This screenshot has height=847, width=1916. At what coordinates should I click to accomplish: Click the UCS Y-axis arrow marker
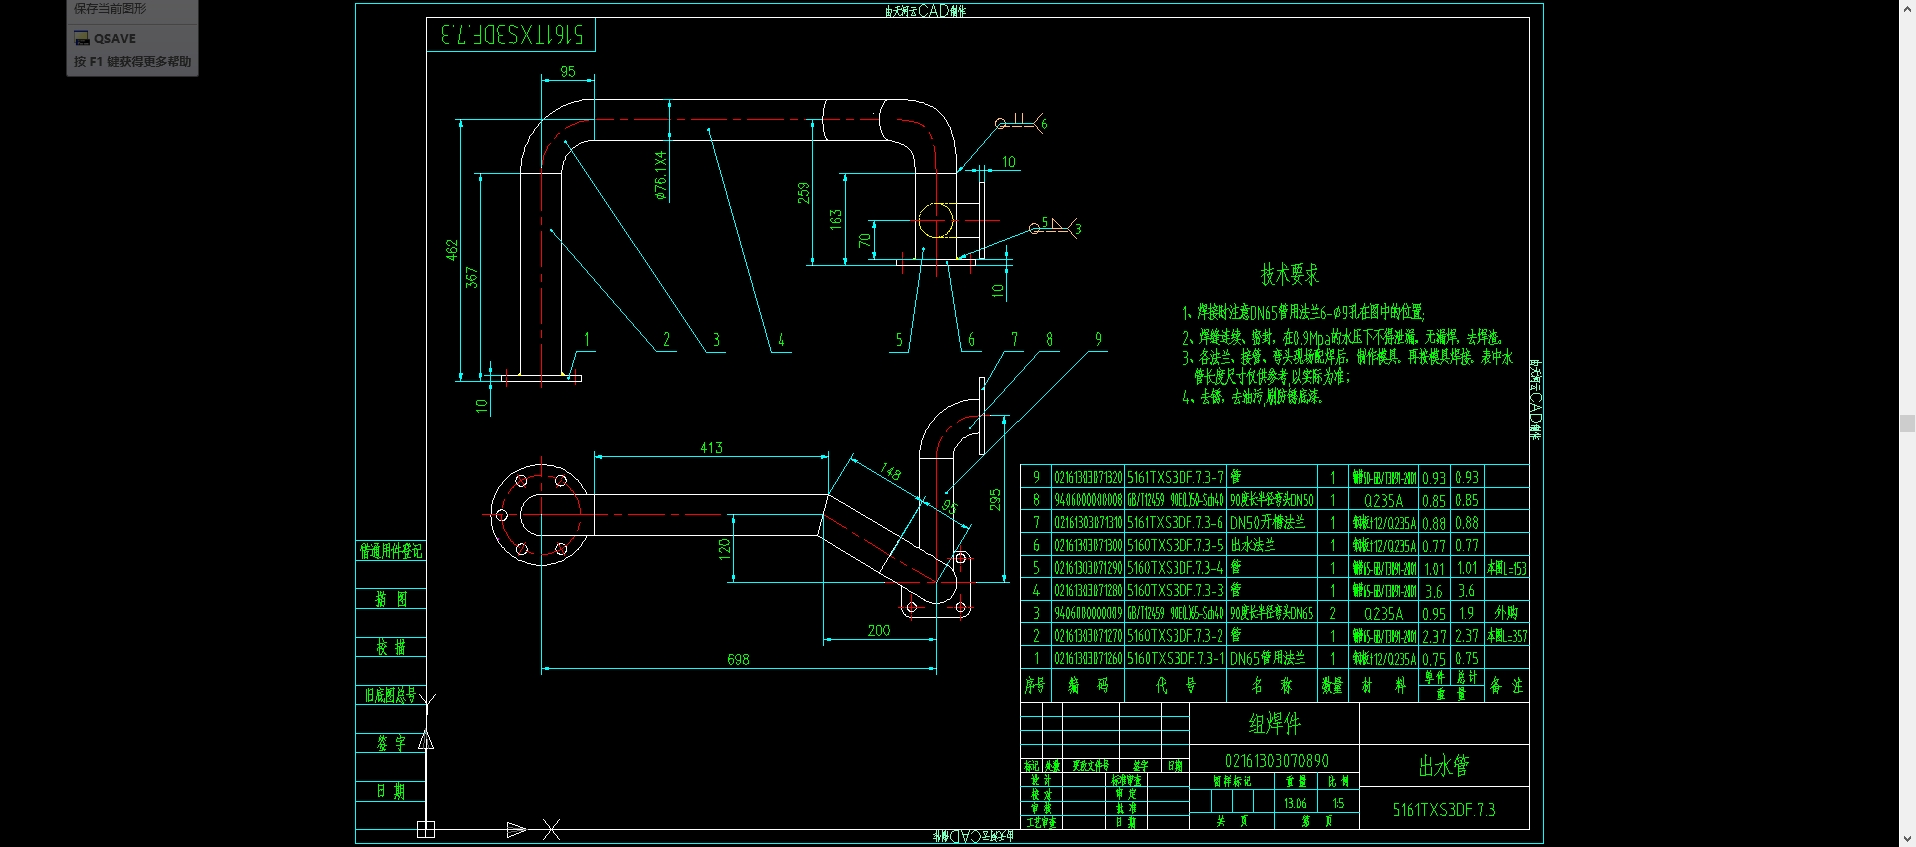[426, 740]
